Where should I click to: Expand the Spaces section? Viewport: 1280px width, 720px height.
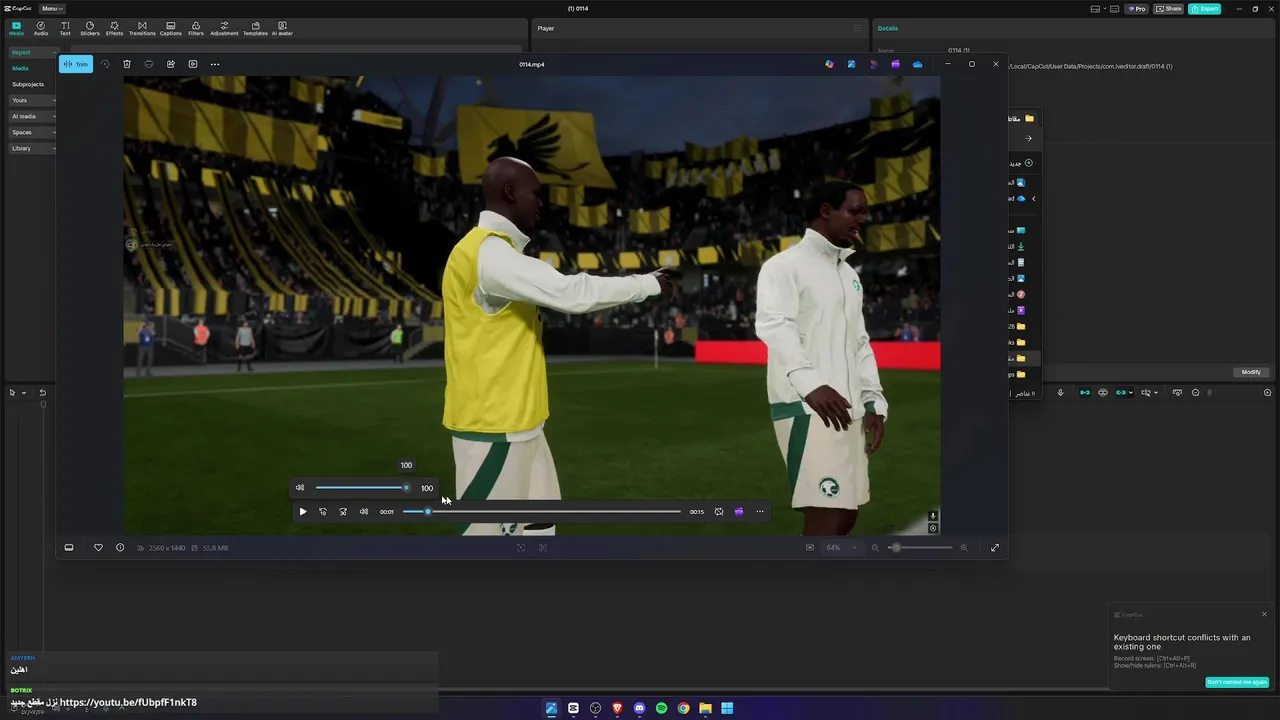[33, 132]
